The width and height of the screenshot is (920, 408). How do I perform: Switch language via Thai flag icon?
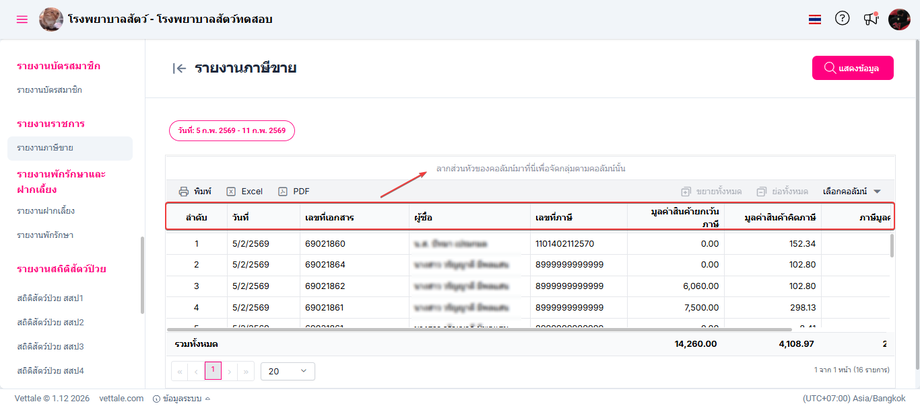coord(814,19)
